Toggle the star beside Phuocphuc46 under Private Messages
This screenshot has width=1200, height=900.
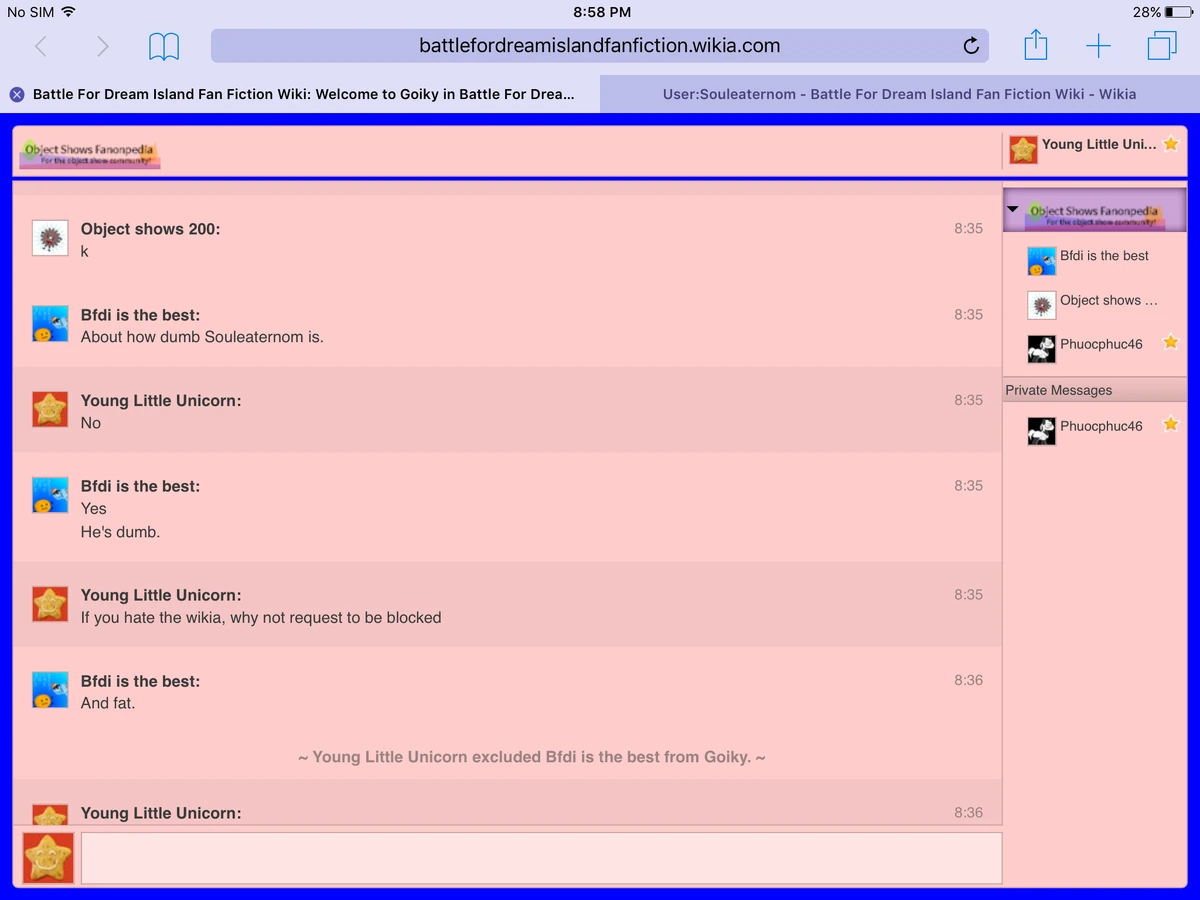click(x=1170, y=425)
